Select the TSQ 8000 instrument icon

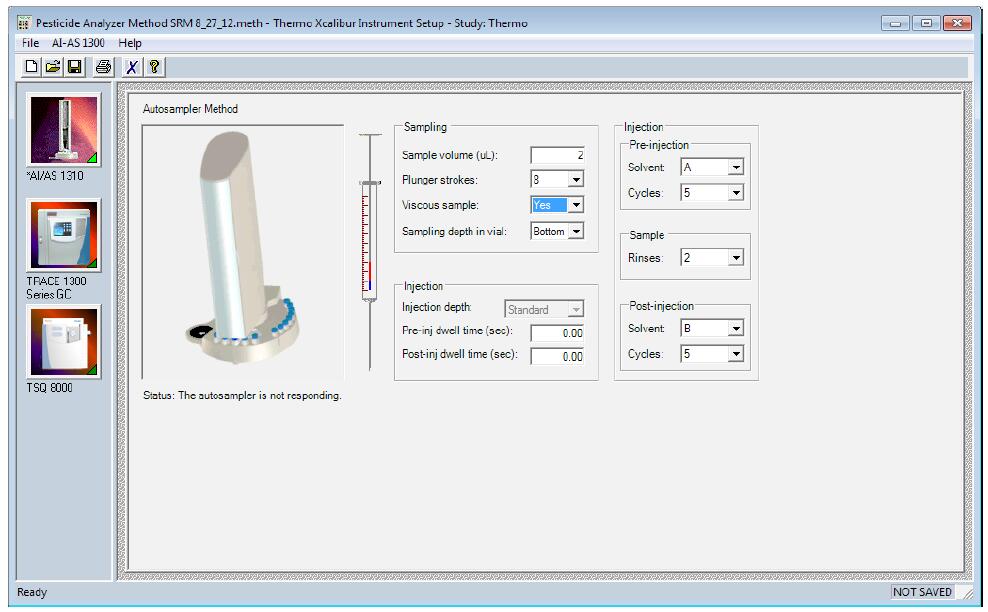pos(64,343)
